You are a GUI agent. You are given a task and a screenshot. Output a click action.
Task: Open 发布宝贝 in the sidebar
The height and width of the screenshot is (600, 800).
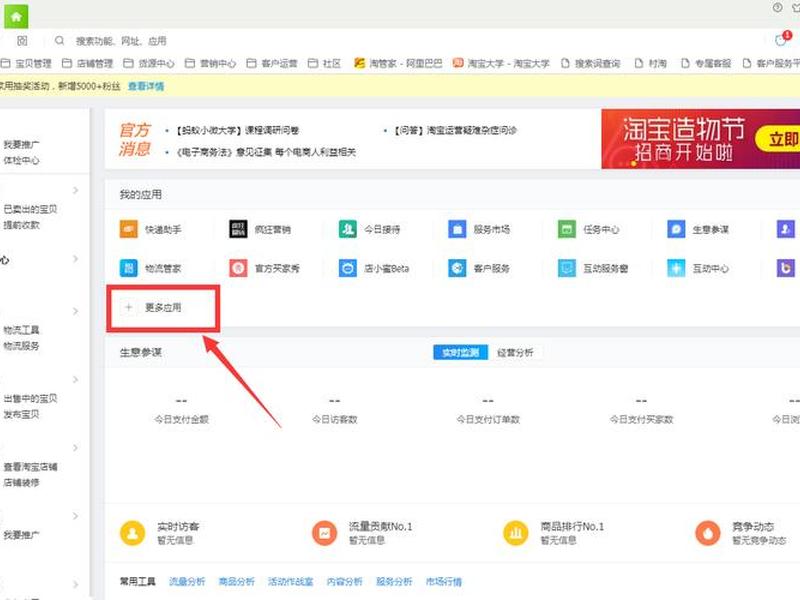click(21, 414)
